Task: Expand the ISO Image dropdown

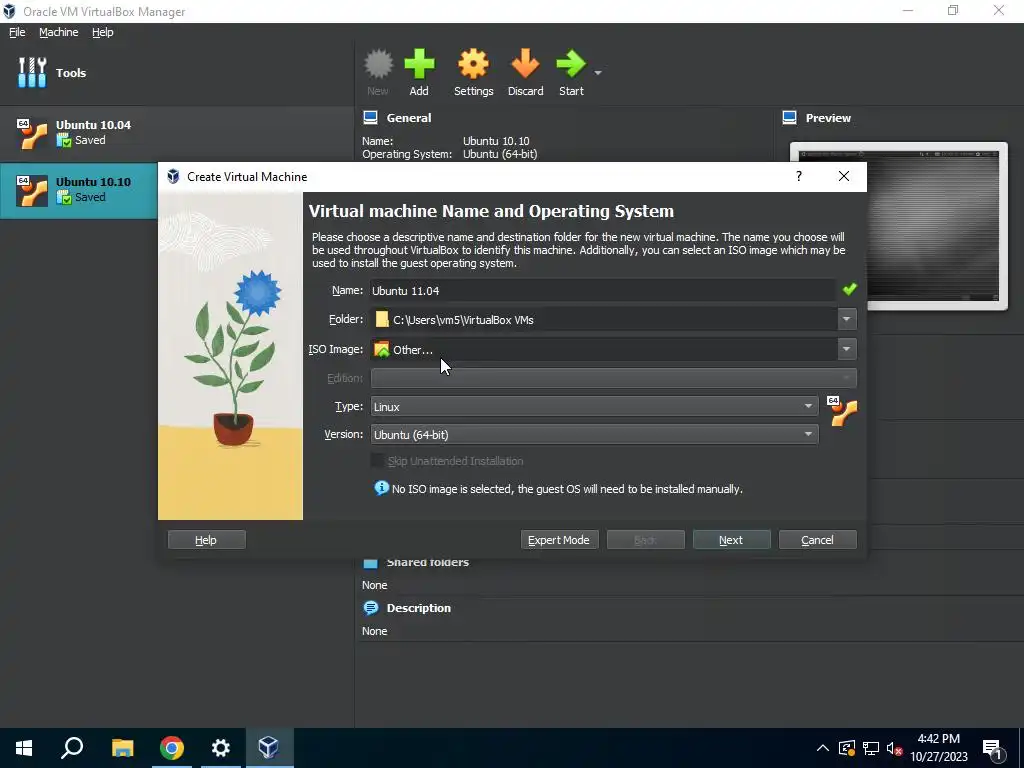Action: 846,349
